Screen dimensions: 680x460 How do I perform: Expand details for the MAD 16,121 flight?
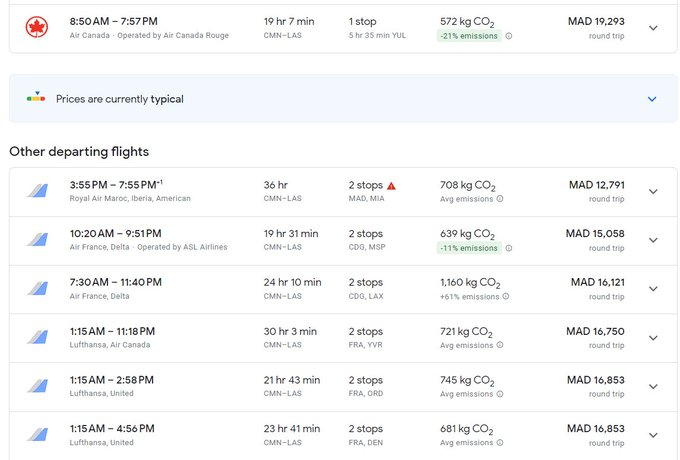pos(653,289)
